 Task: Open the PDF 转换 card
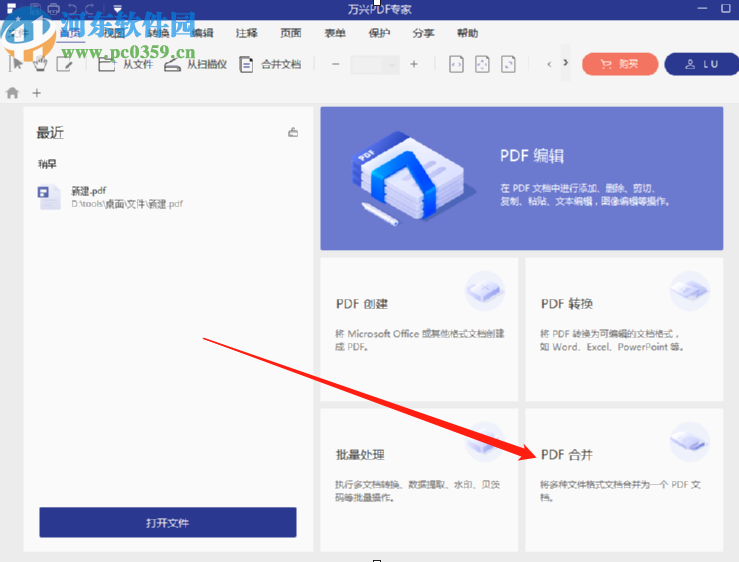(x=624, y=329)
